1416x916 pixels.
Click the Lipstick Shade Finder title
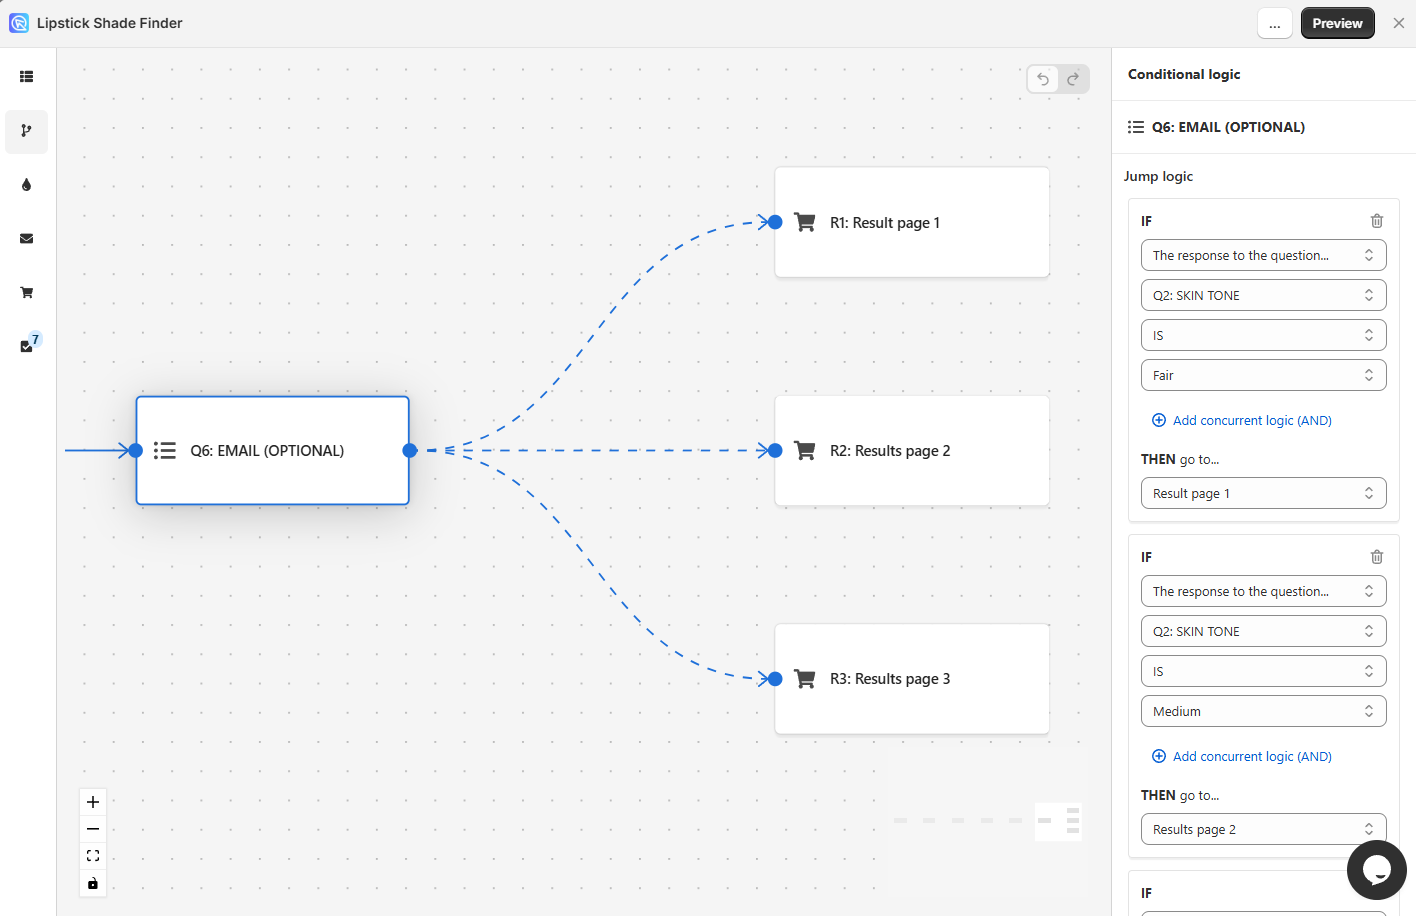click(110, 23)
